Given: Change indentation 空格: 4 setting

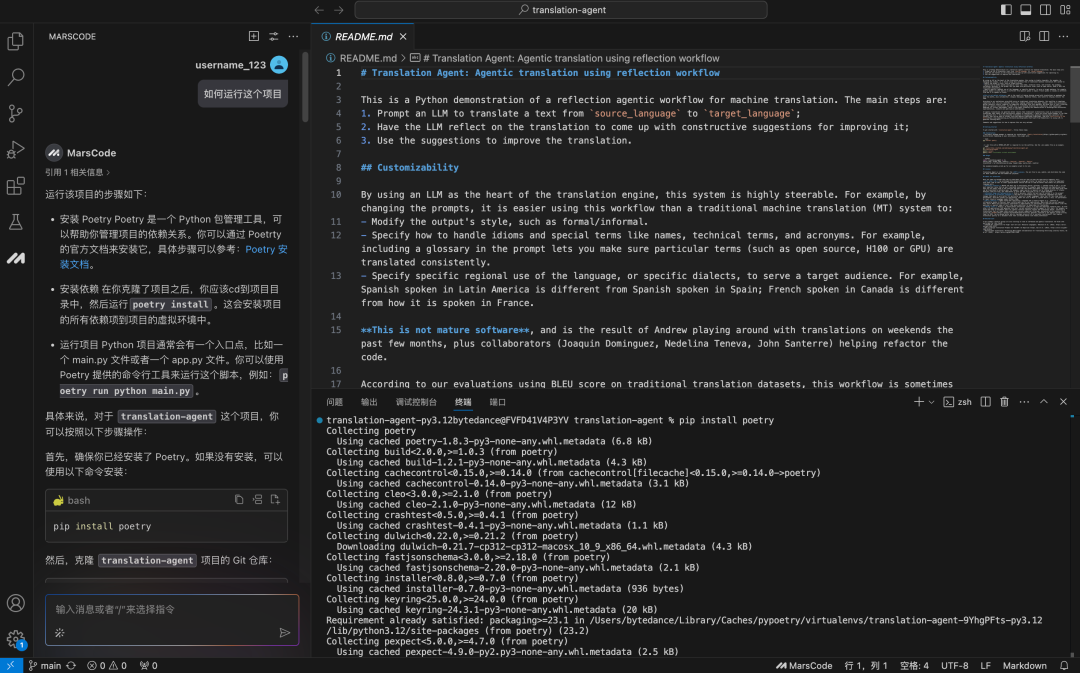Looking at the screenshot, I should click(x=915, y=665).
